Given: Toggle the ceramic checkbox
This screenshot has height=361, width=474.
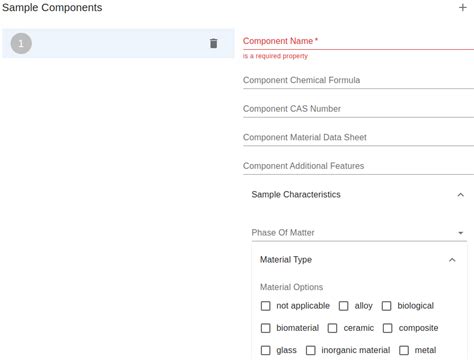Looking at the screenshot, I should (x=332, y=328).
